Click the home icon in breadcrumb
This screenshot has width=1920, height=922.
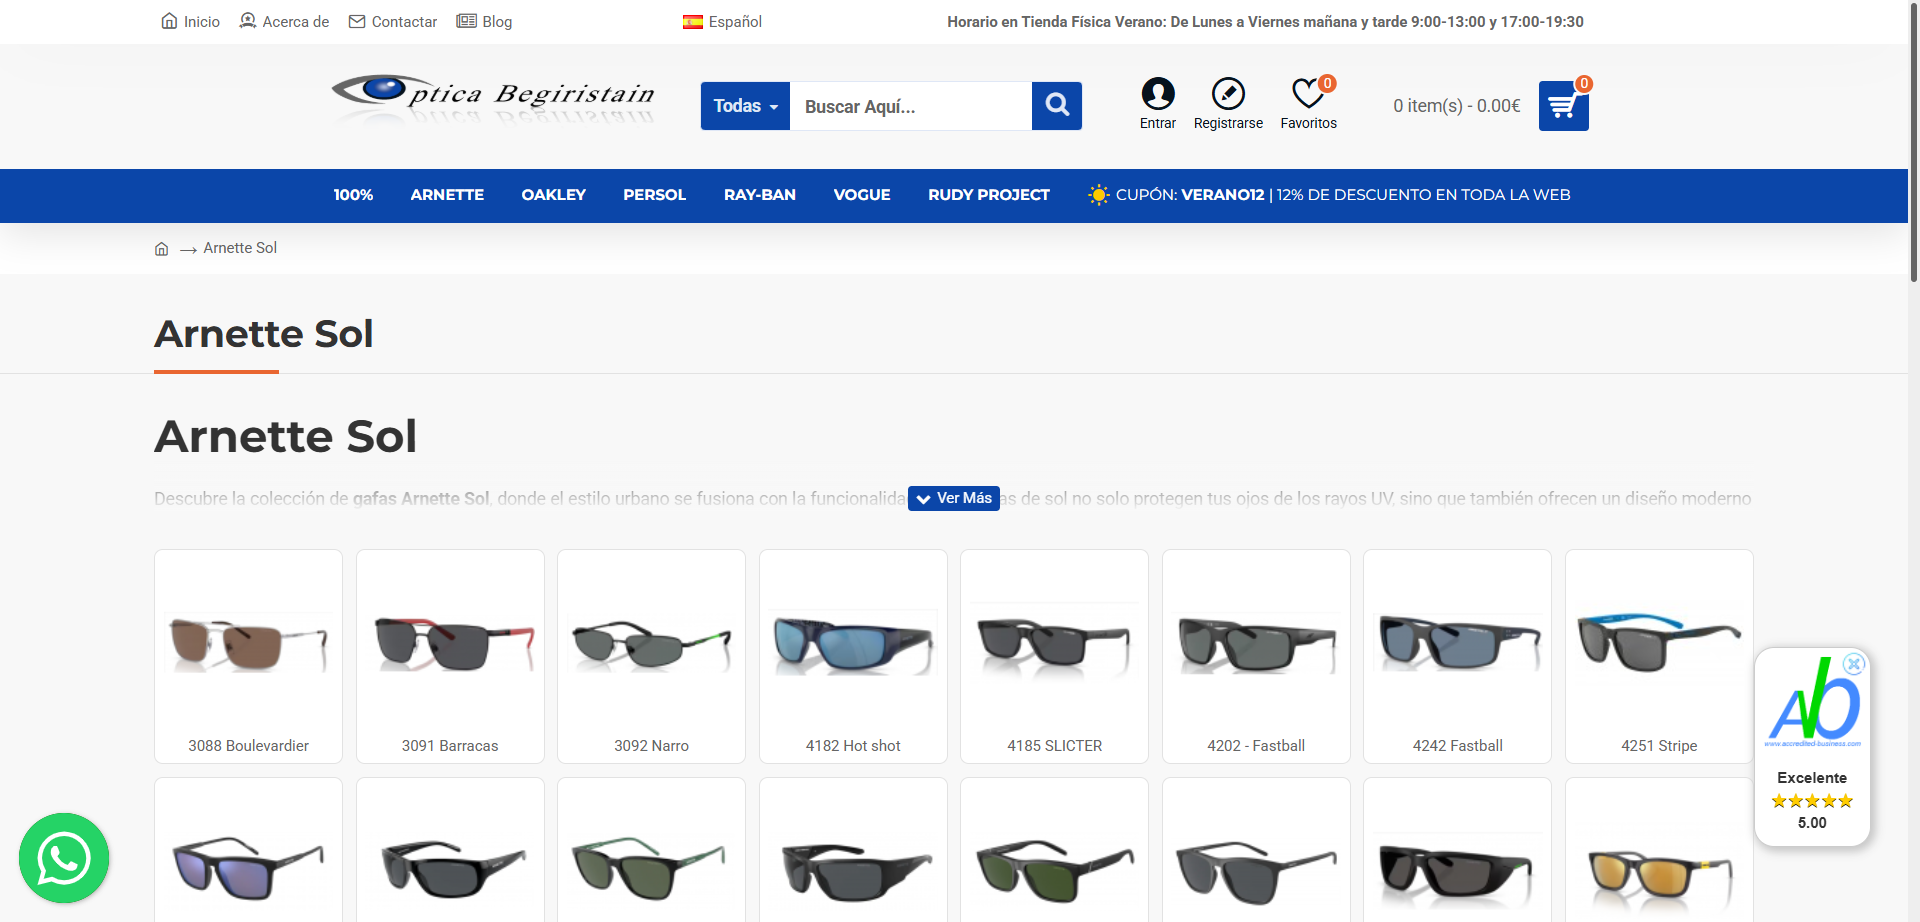(161, 249)
